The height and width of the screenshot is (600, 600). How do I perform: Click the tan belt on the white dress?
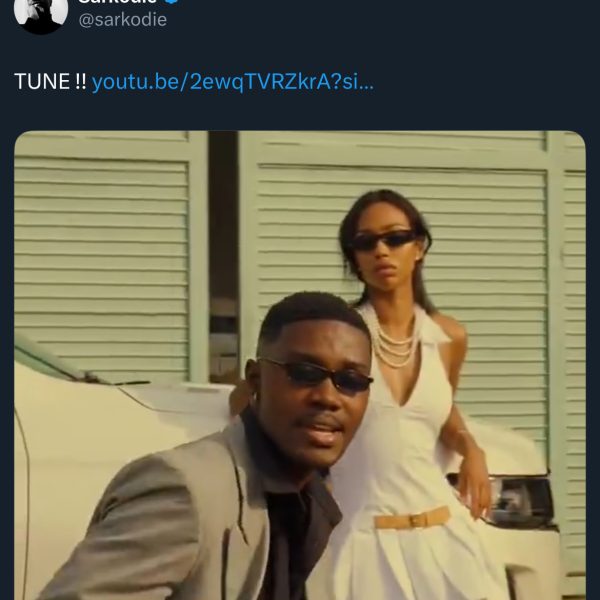tap(412, 519)
